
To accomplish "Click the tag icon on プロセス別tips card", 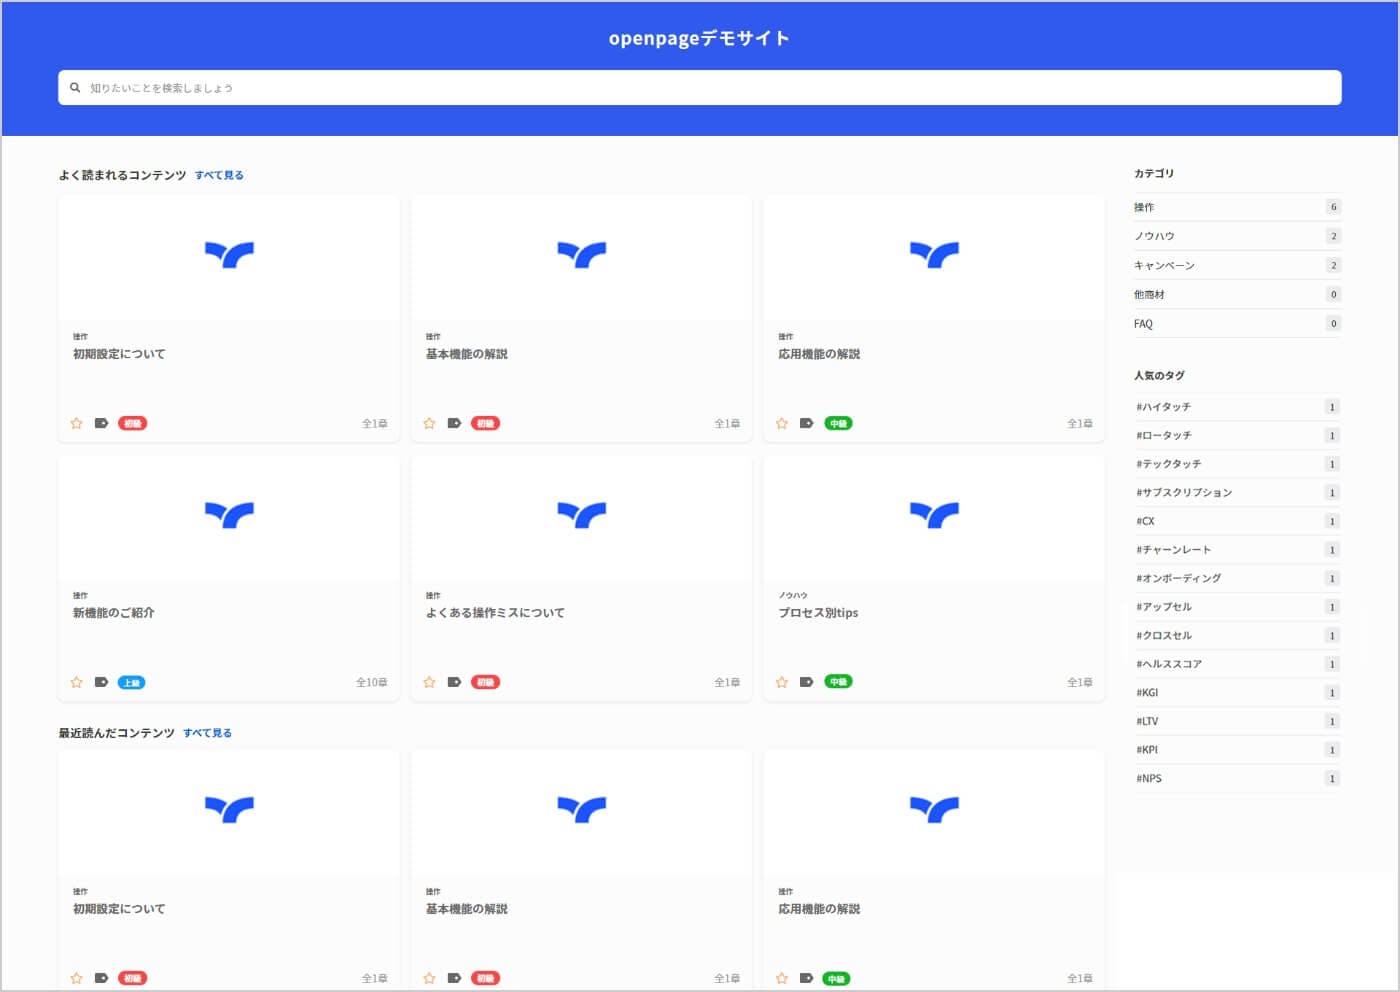I will point(806,682).
